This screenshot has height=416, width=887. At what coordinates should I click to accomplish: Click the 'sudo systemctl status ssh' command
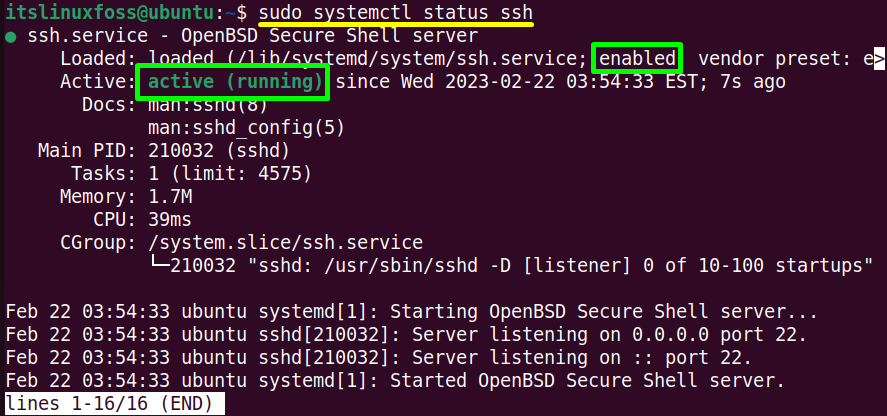click(x=396, y=11)
